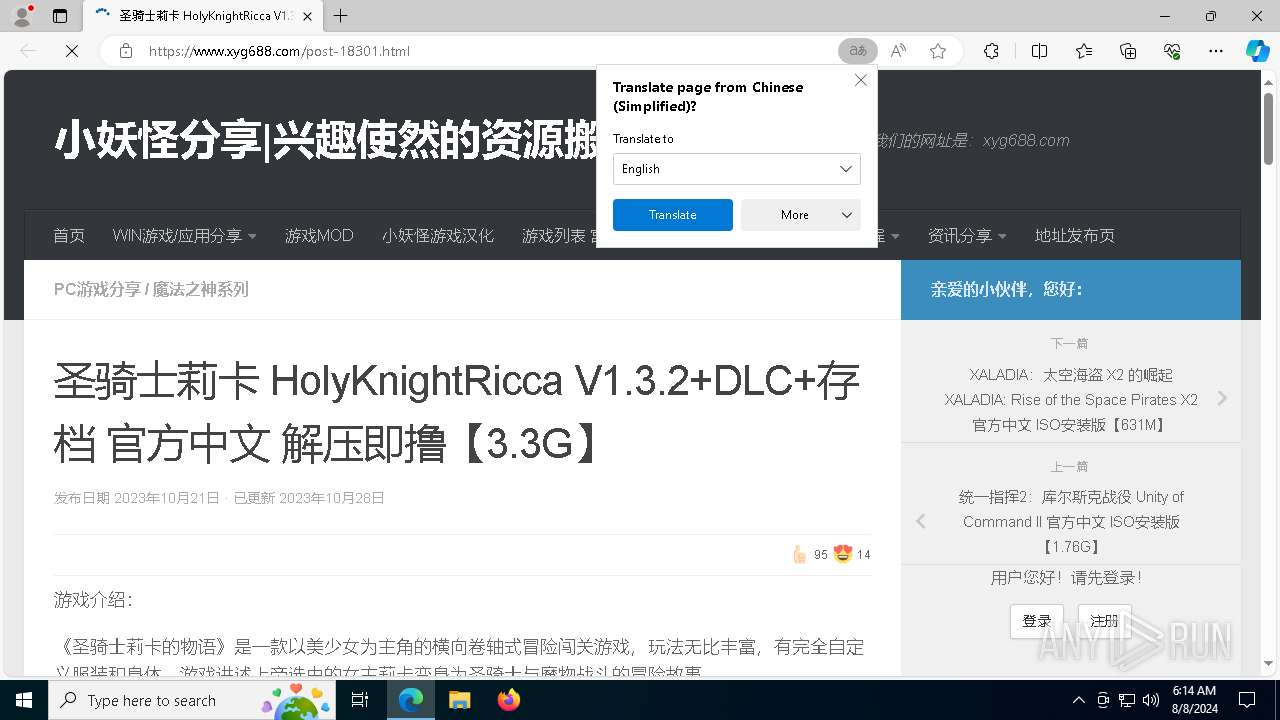Open the tab actions menu icon
Screen dimensions: 1280x720
pos(60,16)
